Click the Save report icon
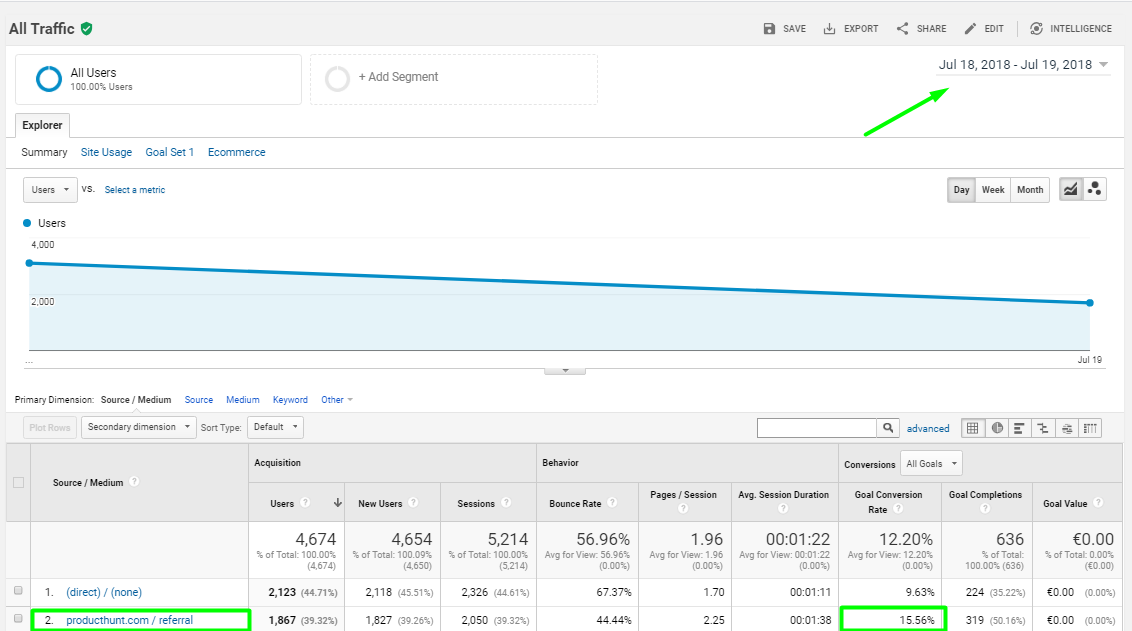This screenshot has height=631, width=1132. [769, 29]
